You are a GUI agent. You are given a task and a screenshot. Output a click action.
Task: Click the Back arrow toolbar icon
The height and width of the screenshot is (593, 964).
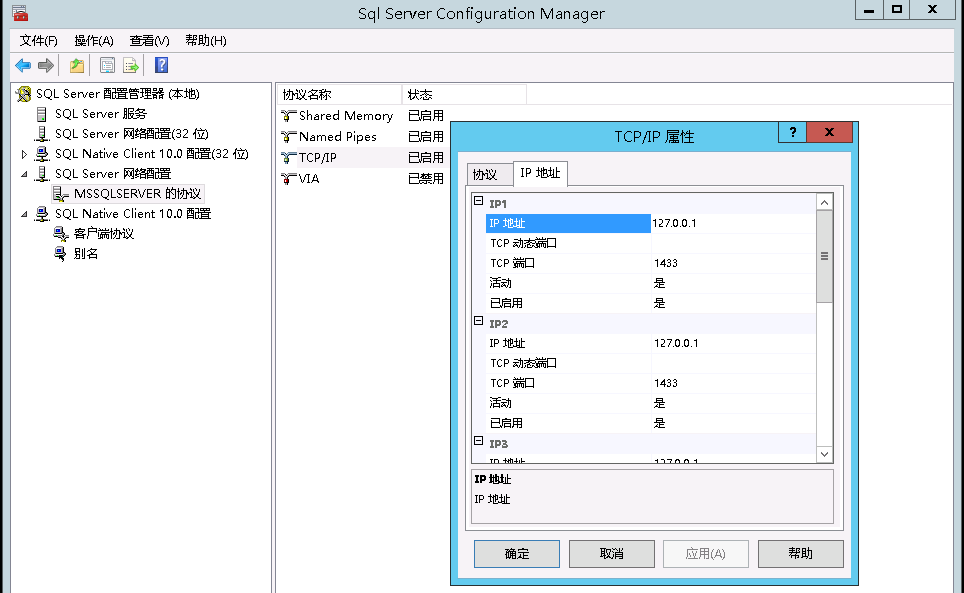(23, 65)
